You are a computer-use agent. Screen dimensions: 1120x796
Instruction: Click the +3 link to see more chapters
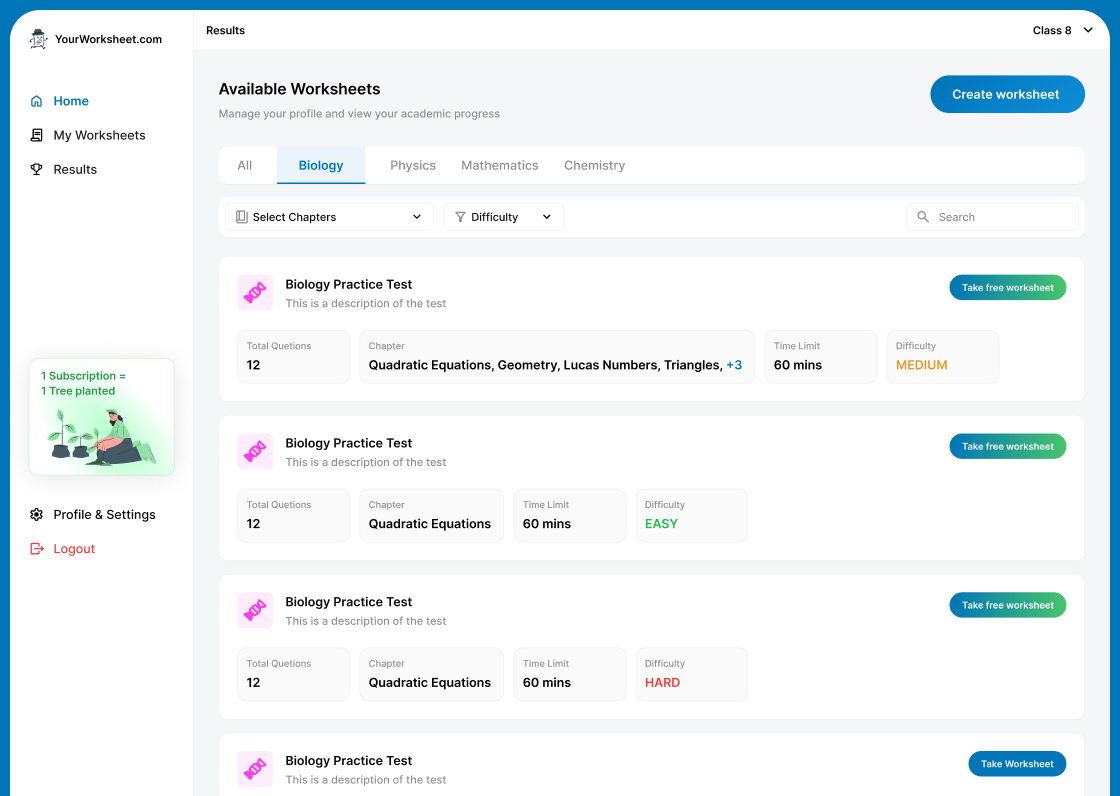pyautogui.click(x=734, y=364)
